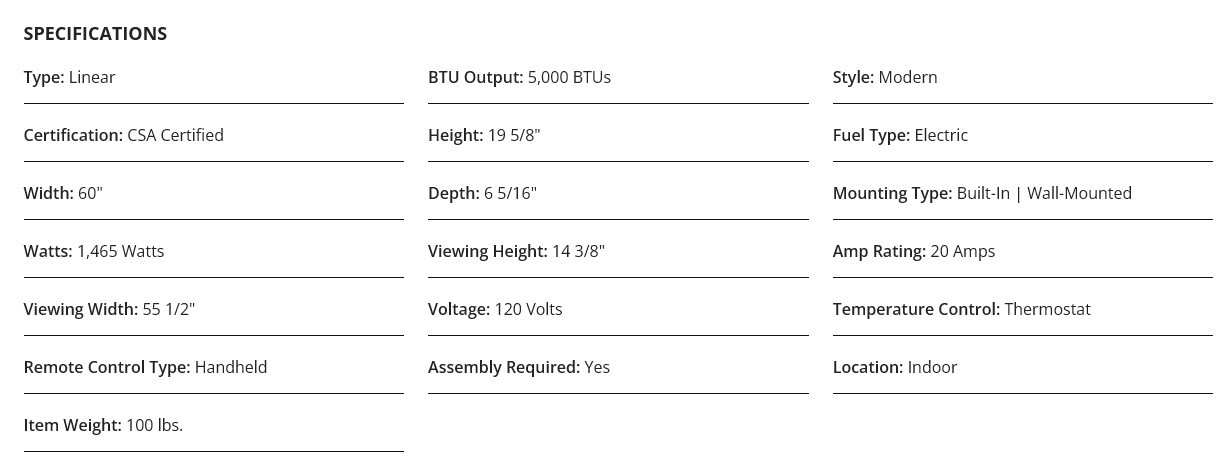The height and width of the screenshot is (476, 1228).
Task: Select the Item Weight 100 lbs. row
Action: 103,426
